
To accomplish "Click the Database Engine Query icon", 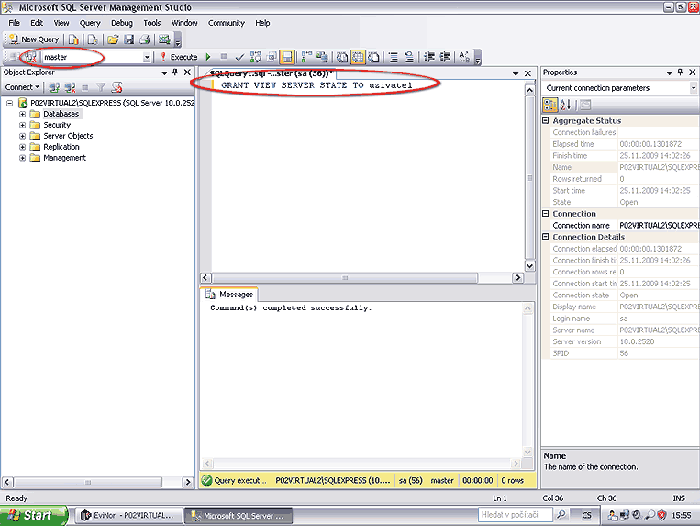I will [74, 40].
